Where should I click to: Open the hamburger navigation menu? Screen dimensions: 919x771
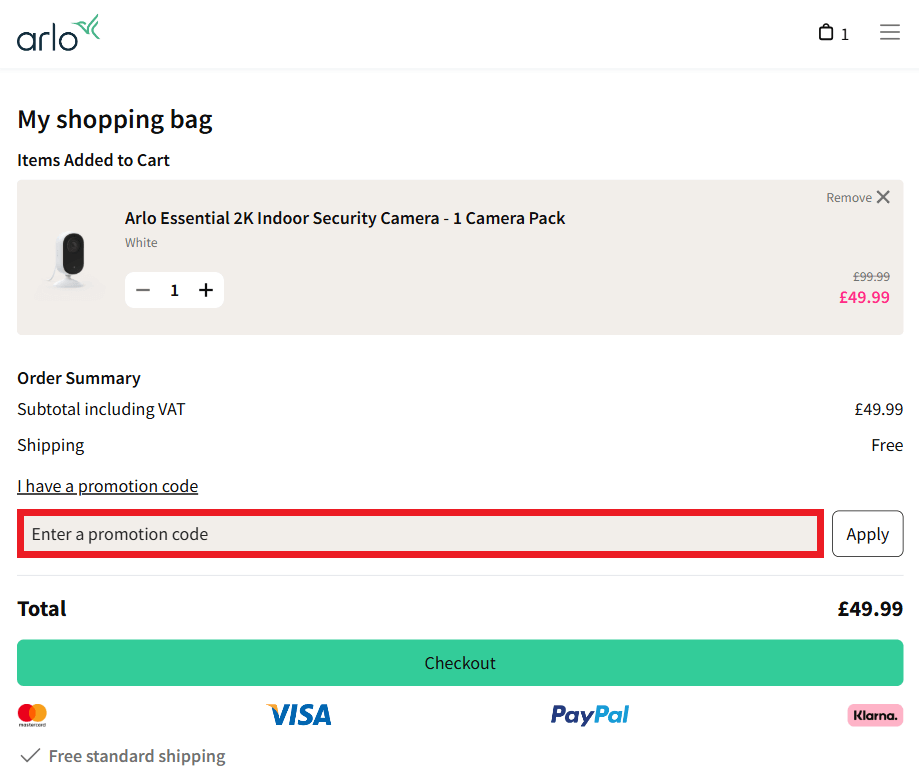click(889, 32)
